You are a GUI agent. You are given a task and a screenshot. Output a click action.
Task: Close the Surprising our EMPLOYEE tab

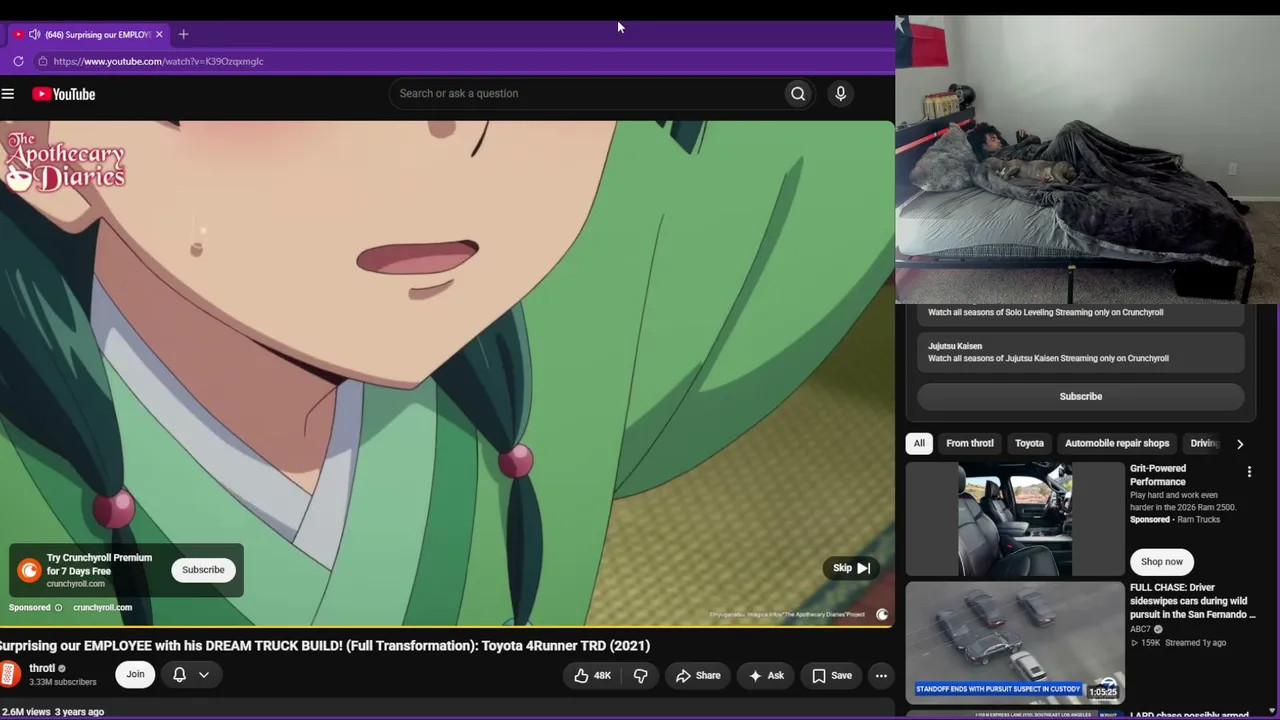(159, 34)
